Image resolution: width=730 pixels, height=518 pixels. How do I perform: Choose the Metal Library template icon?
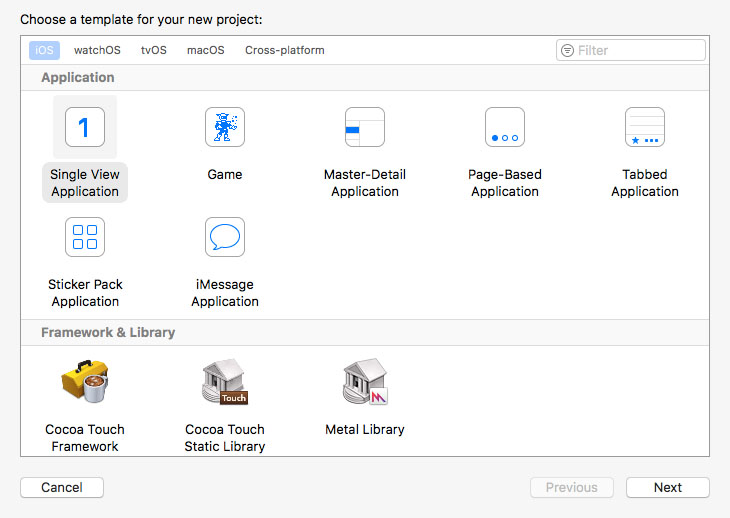coord(365,381)
